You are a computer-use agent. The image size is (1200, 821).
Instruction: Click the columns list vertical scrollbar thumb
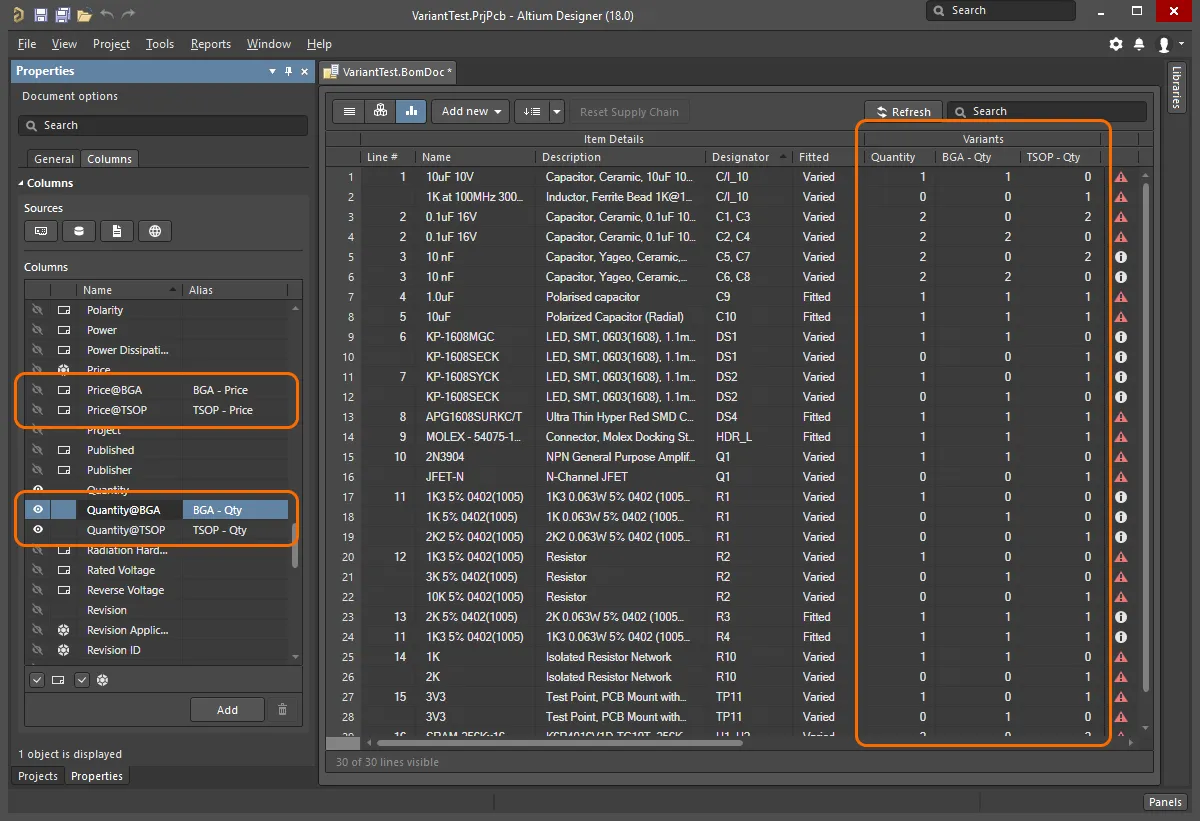(x=294, y=545)
